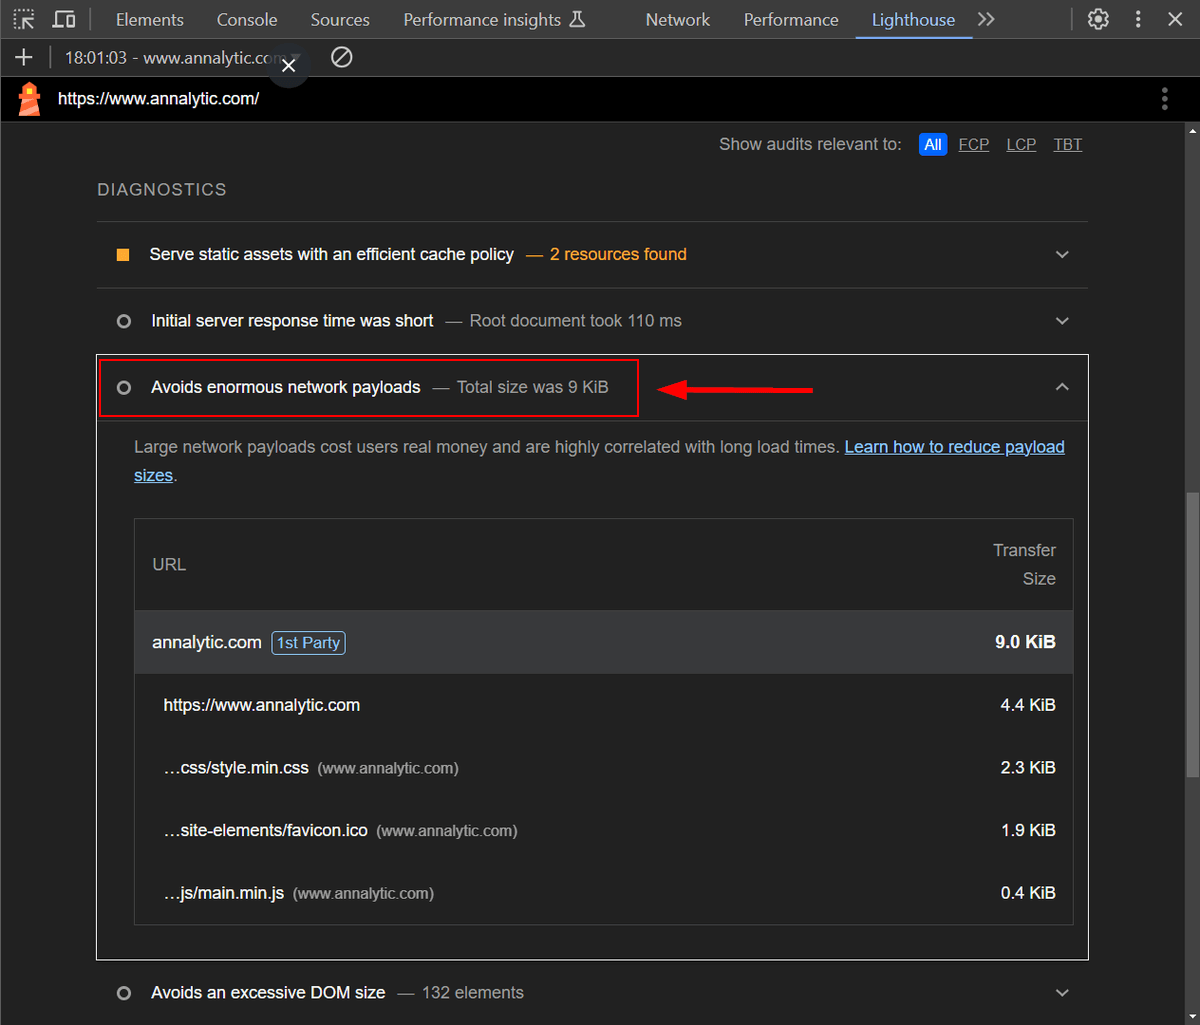Clear all Lighthouse reports icon

click(341, 58)
